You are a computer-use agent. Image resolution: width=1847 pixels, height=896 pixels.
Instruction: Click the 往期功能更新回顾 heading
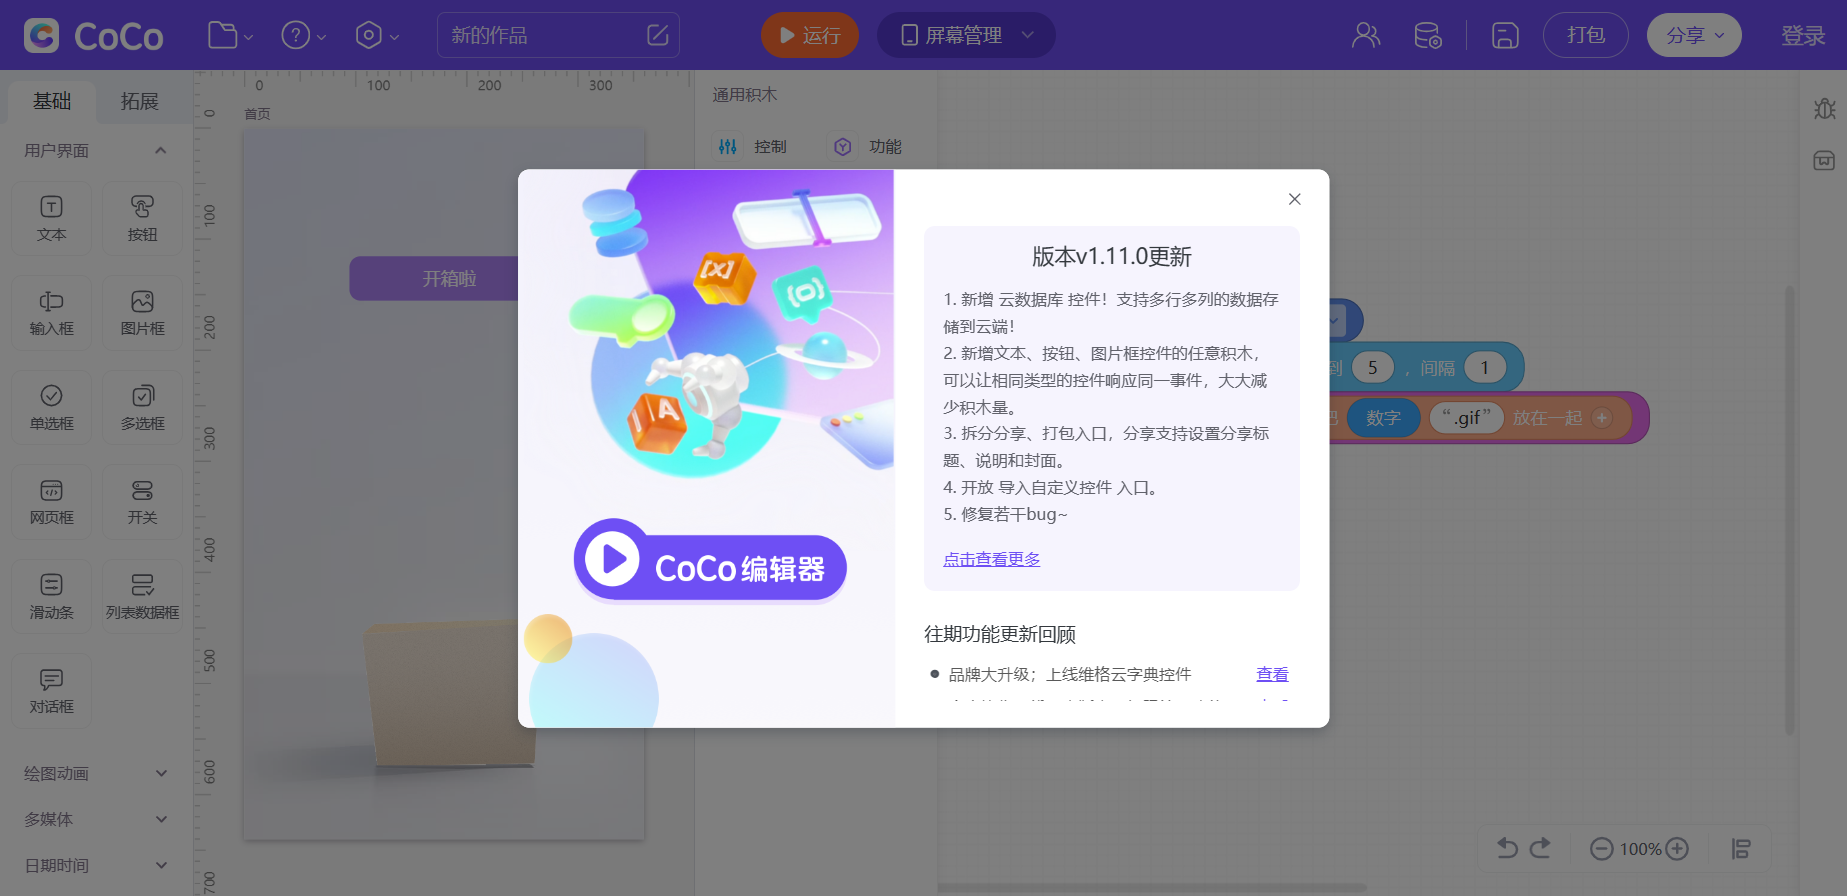point(1000,634)
